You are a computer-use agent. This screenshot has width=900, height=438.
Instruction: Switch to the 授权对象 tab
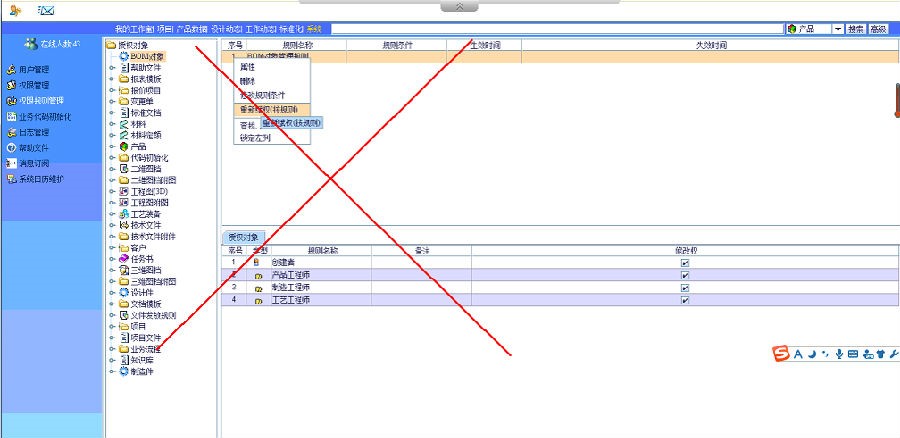(245, 237)
